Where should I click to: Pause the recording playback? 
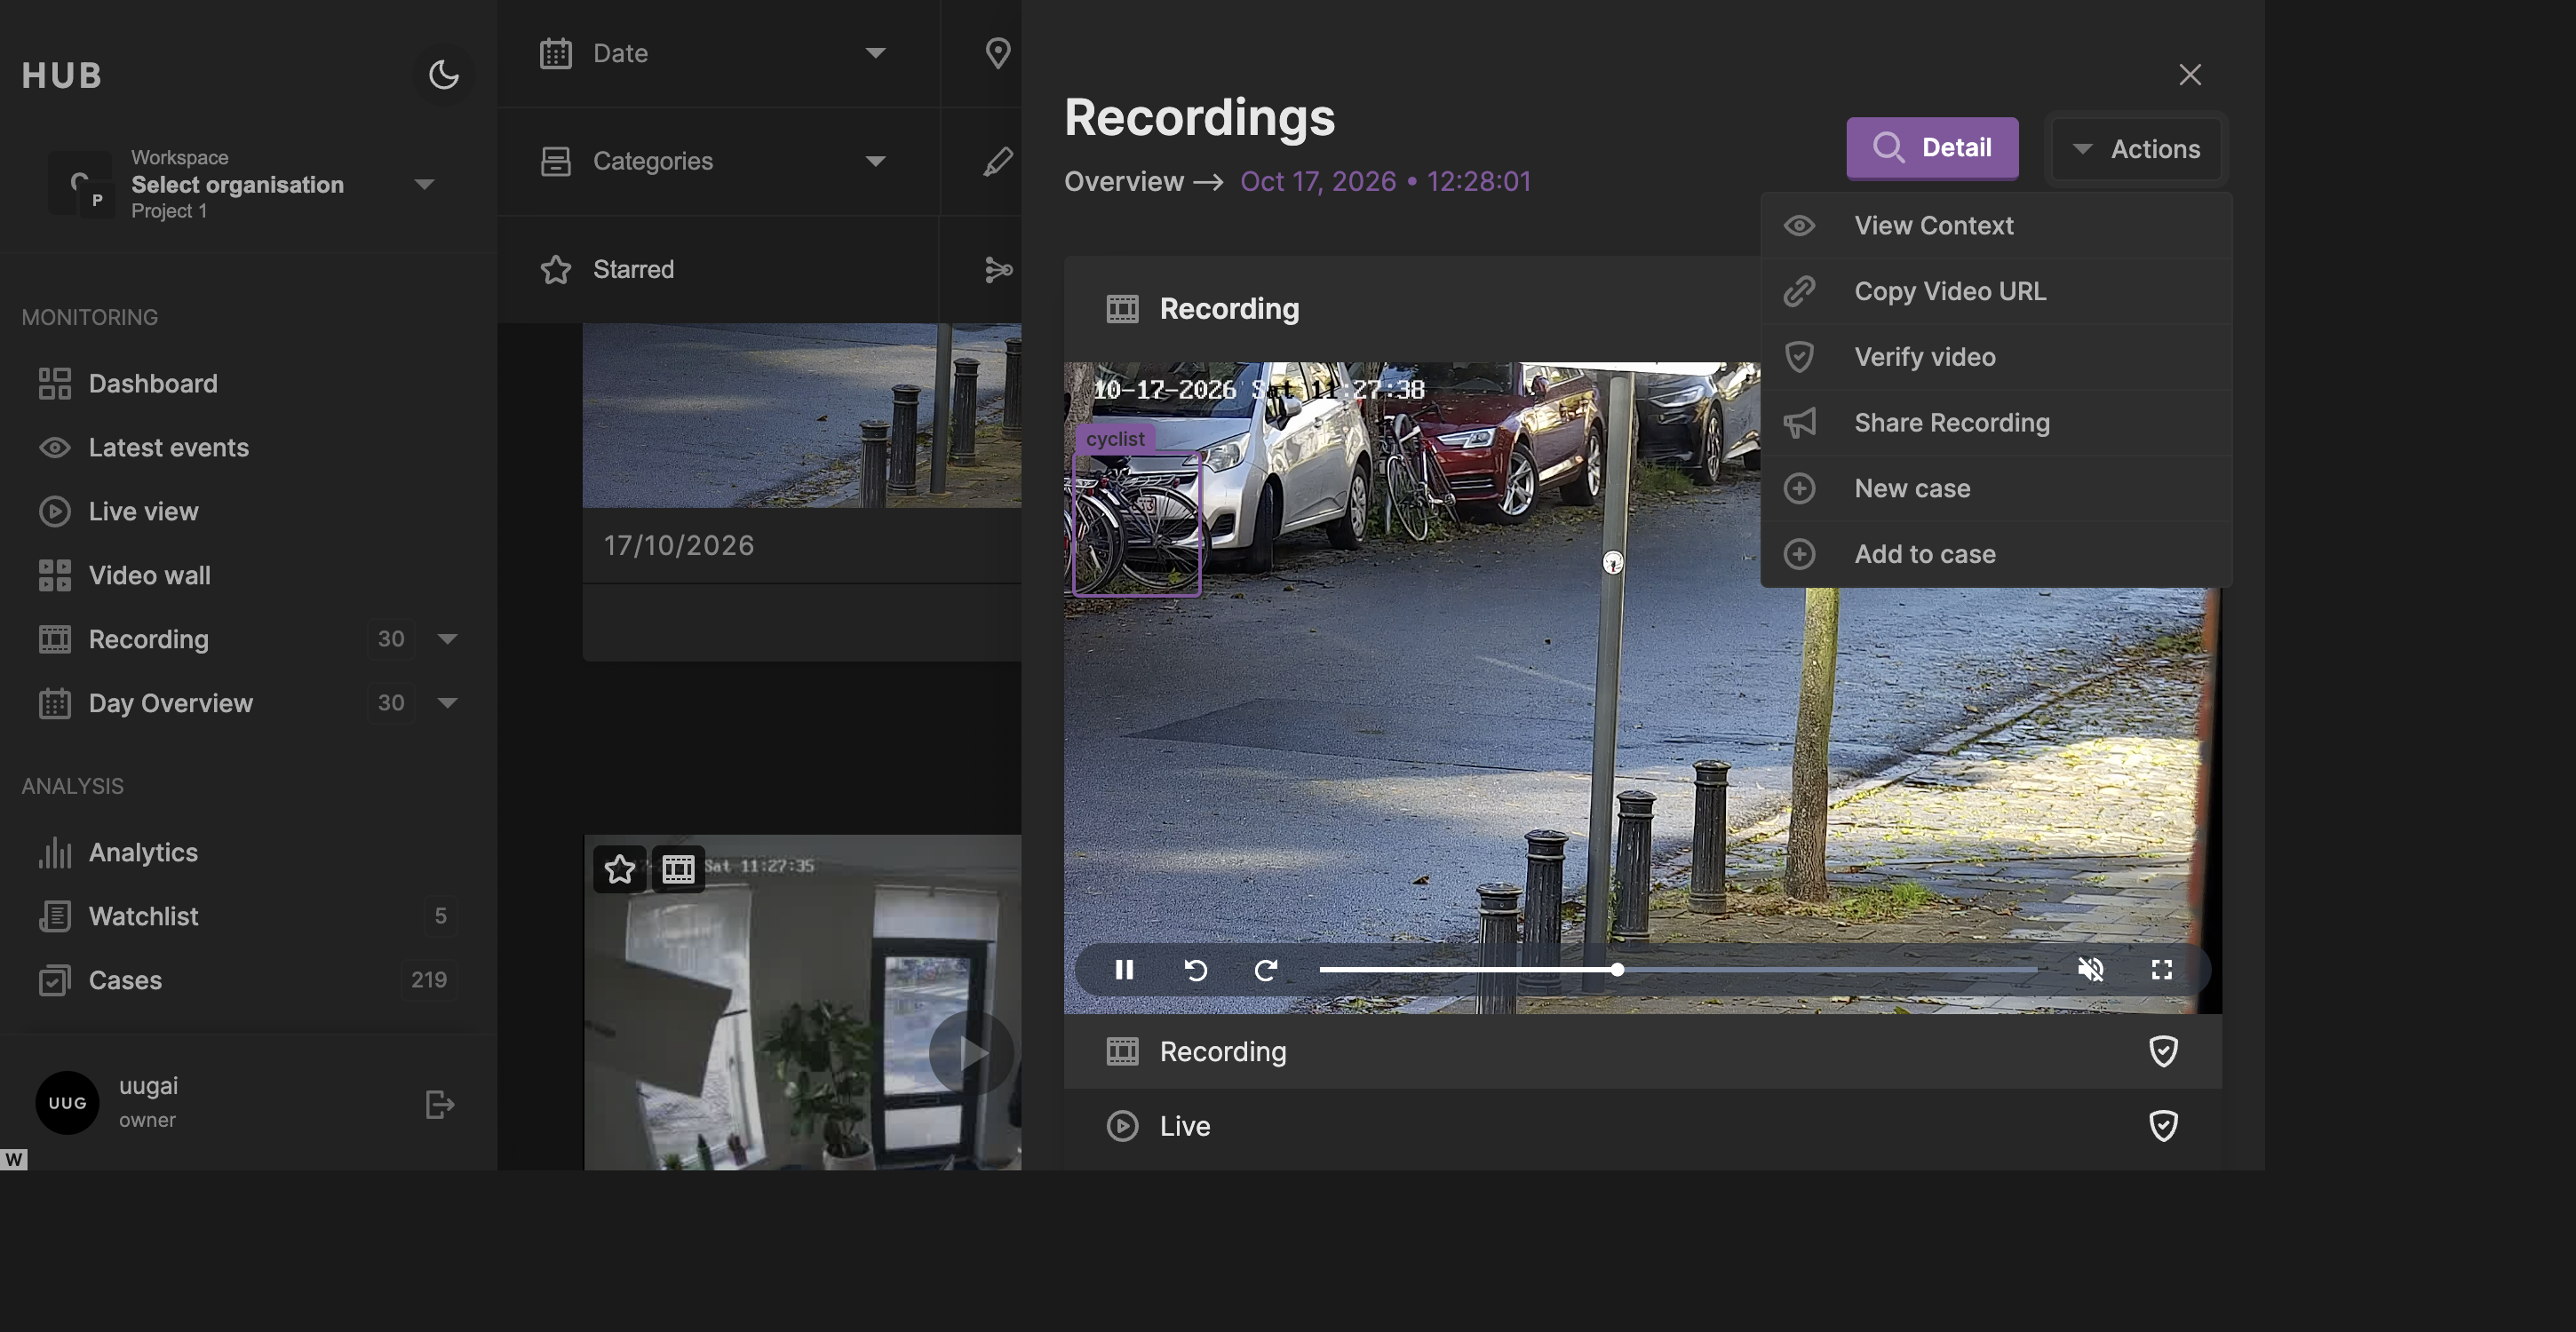[1124, 970]
